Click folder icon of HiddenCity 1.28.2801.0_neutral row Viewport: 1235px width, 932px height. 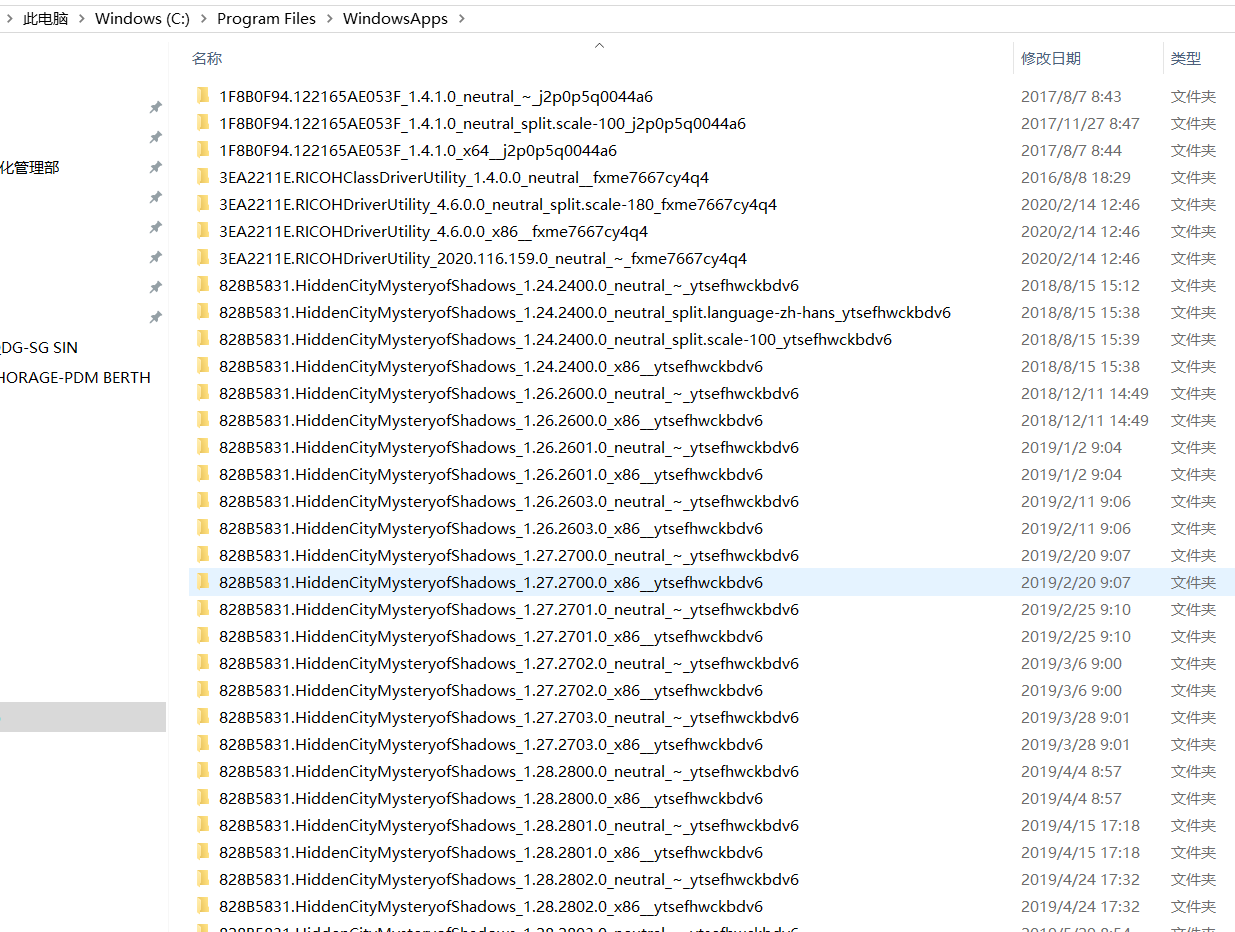[x=203, y=826]
